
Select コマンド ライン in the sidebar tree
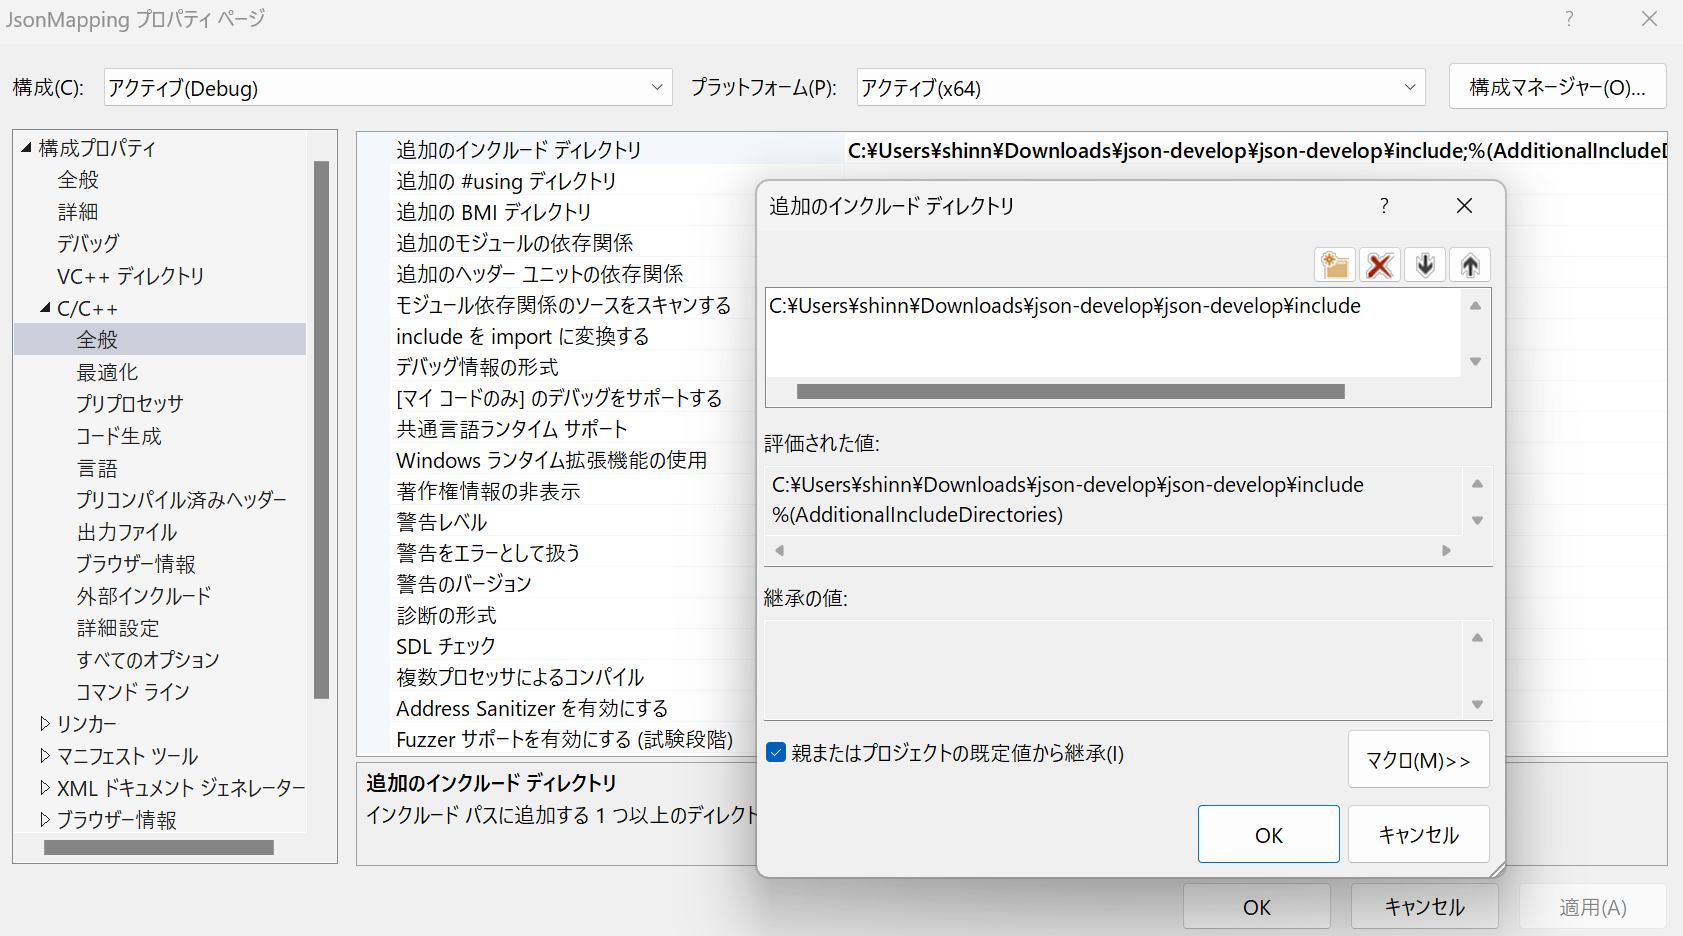[x=133, y=691]
